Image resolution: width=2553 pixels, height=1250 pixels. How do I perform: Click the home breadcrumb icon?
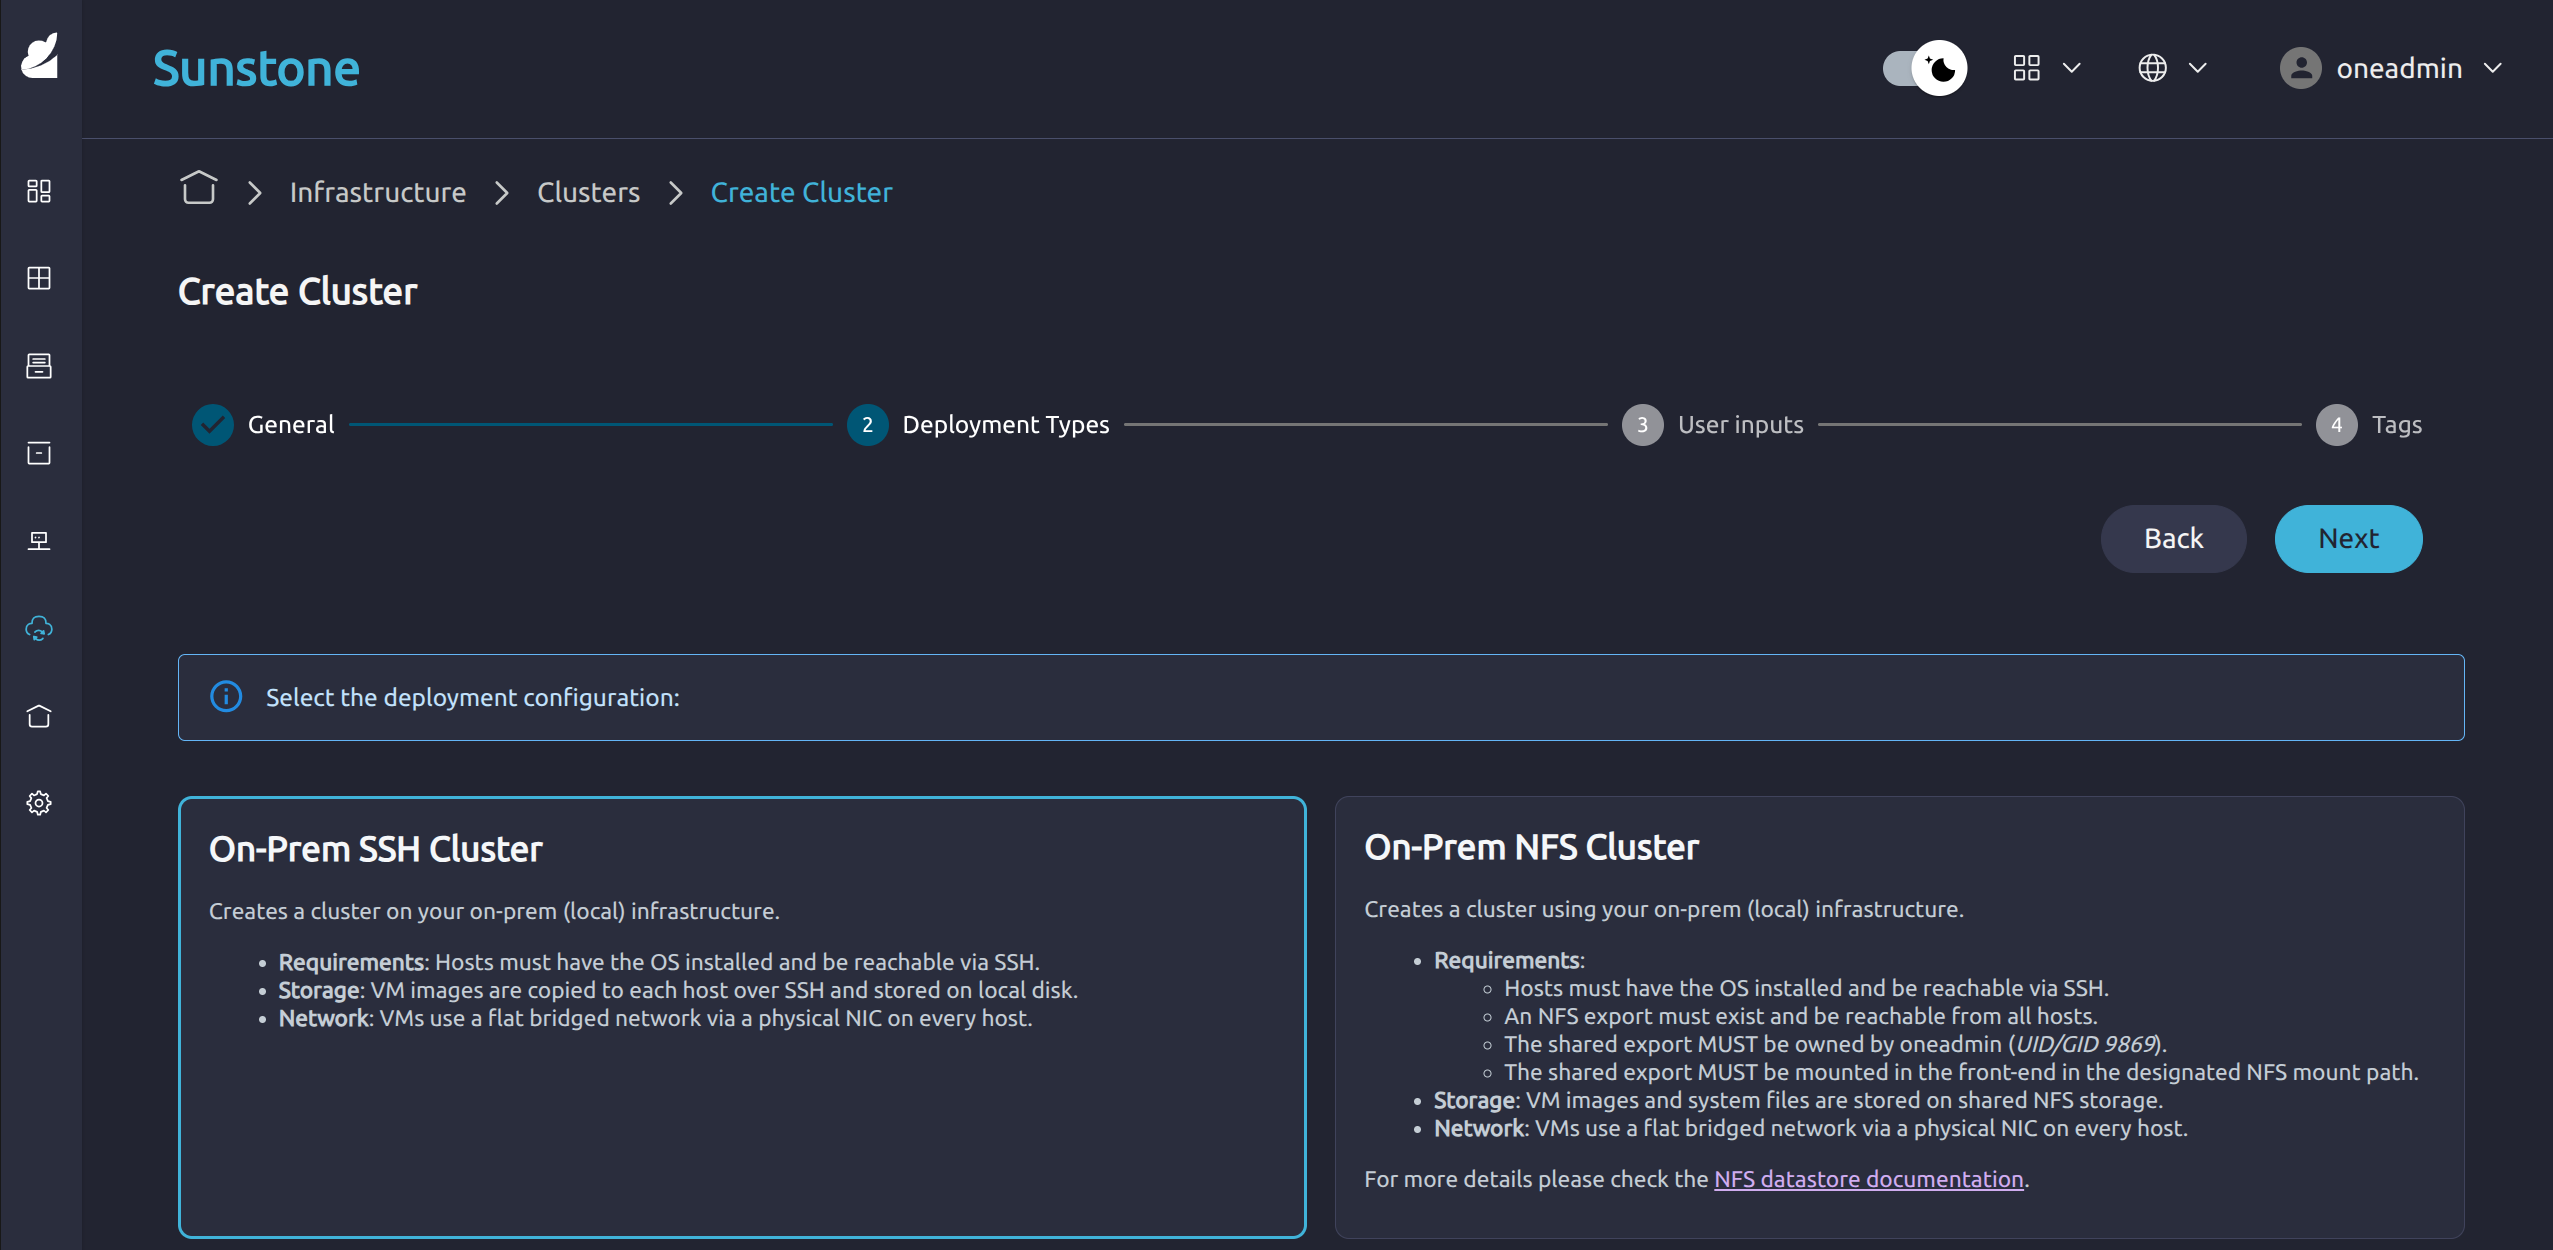pyautogui.click(x=198, y=188)
